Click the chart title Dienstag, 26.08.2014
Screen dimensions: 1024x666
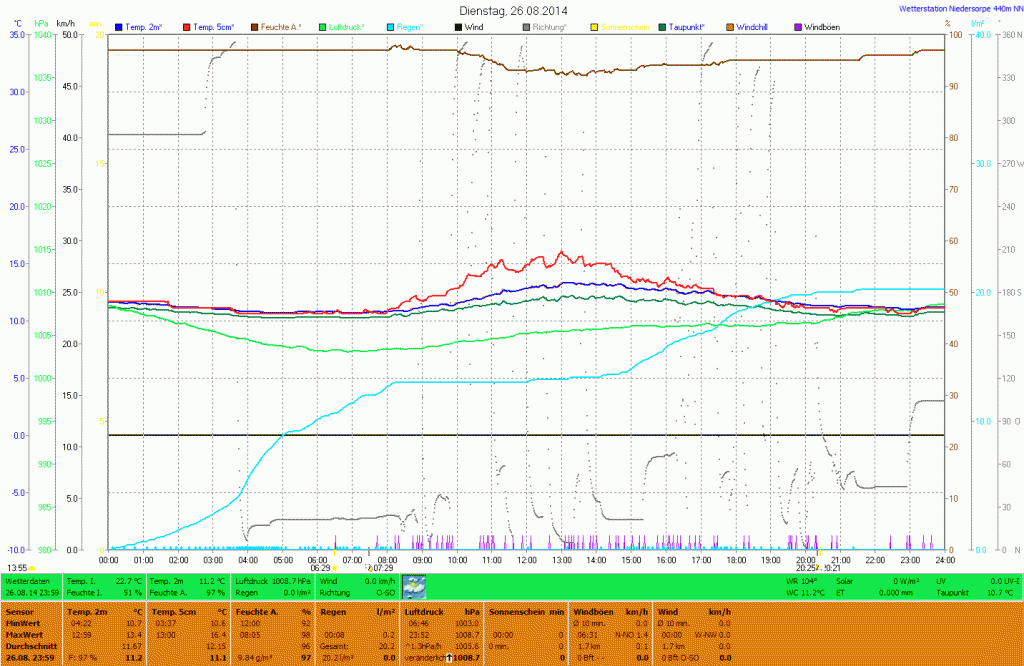[x=510, y=9]
